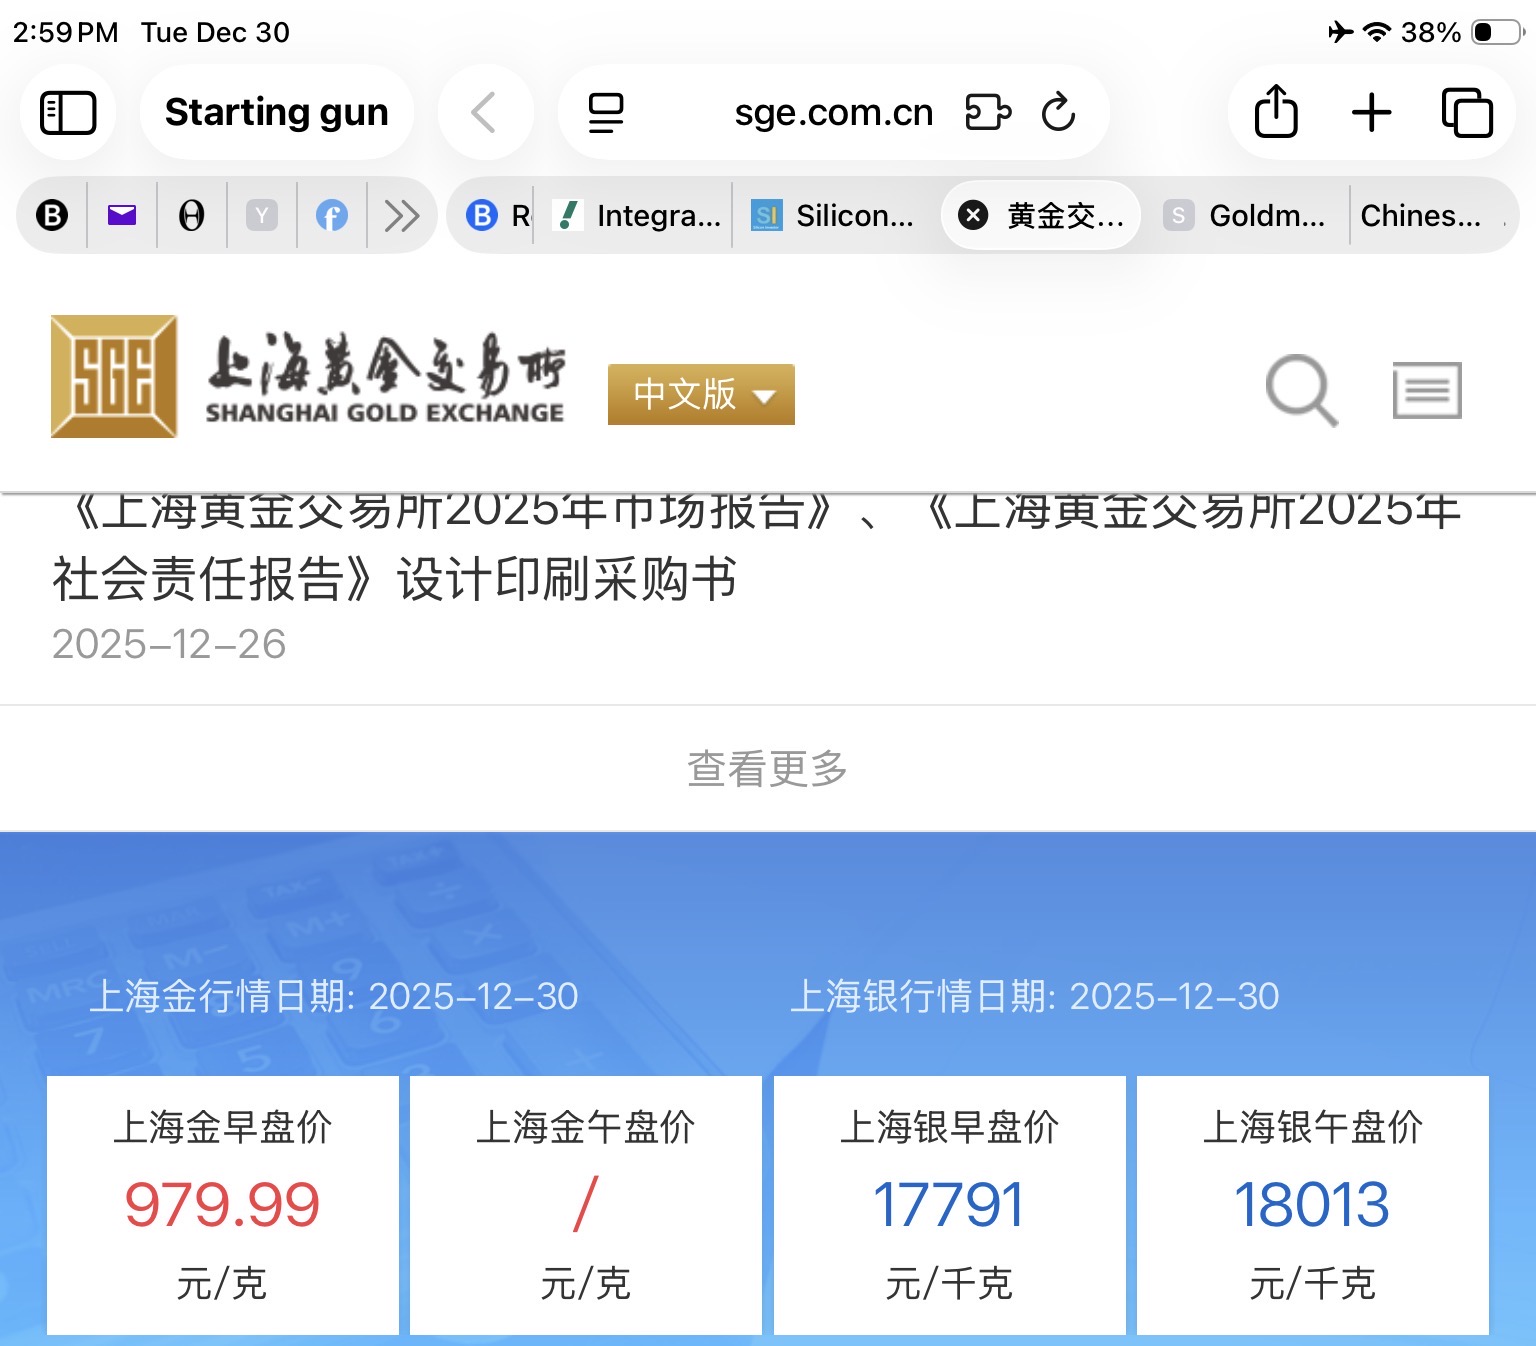This screenshot has height=1346, width=1536.
Task: Show the tab overview
Action: tap(1467, 112)
